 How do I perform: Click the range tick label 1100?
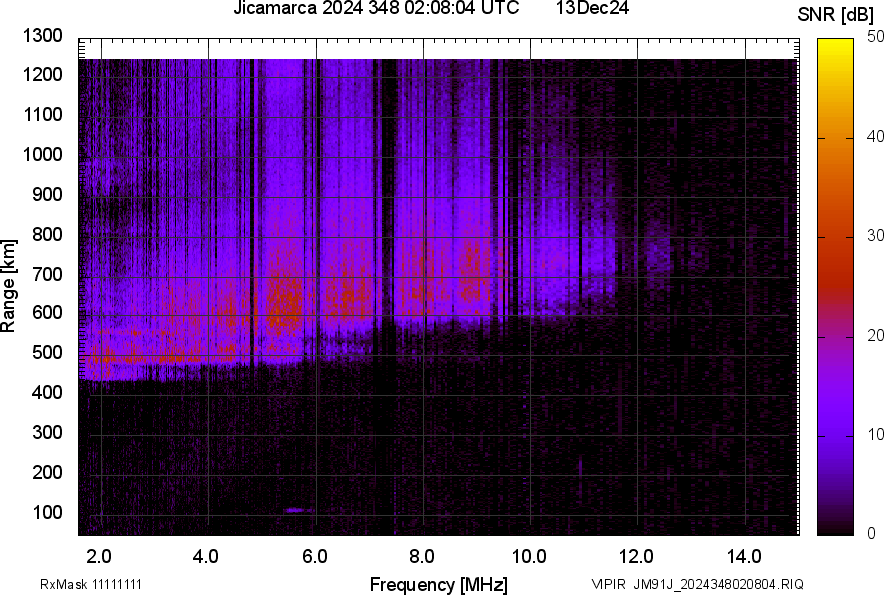click(x=42, y=114)
